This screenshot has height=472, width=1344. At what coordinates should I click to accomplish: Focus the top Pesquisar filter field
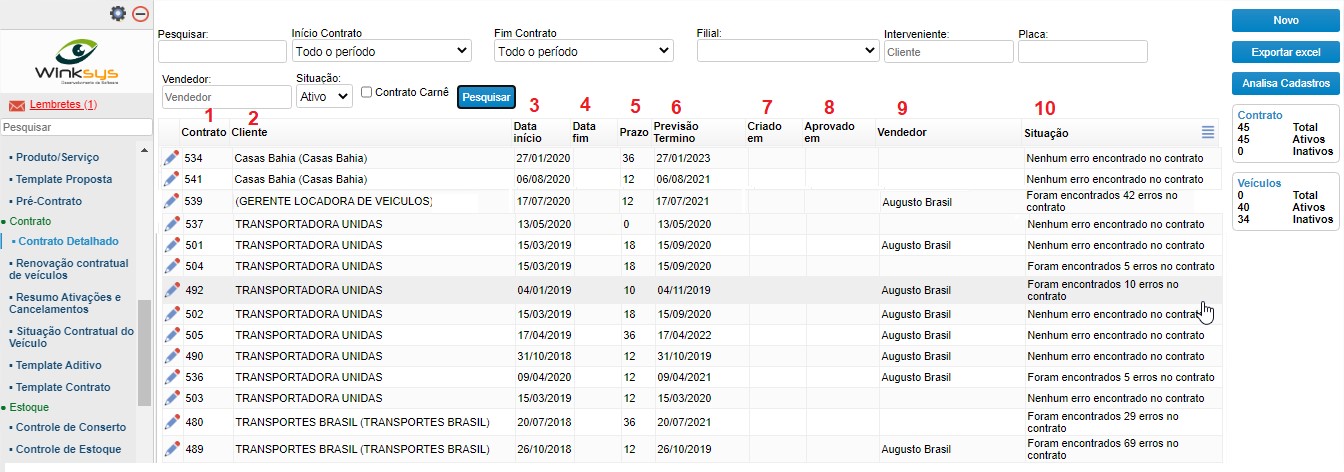222,51
